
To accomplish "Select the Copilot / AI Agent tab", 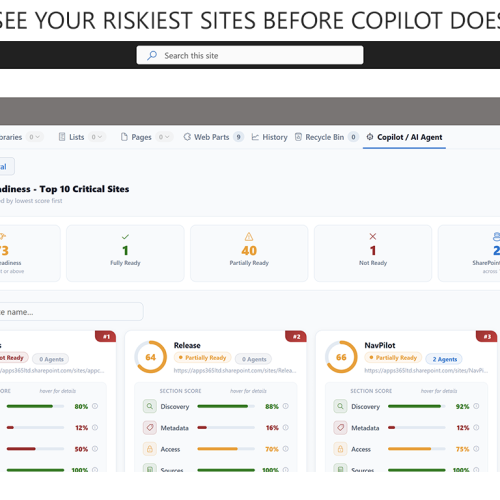I will [404, 137].
